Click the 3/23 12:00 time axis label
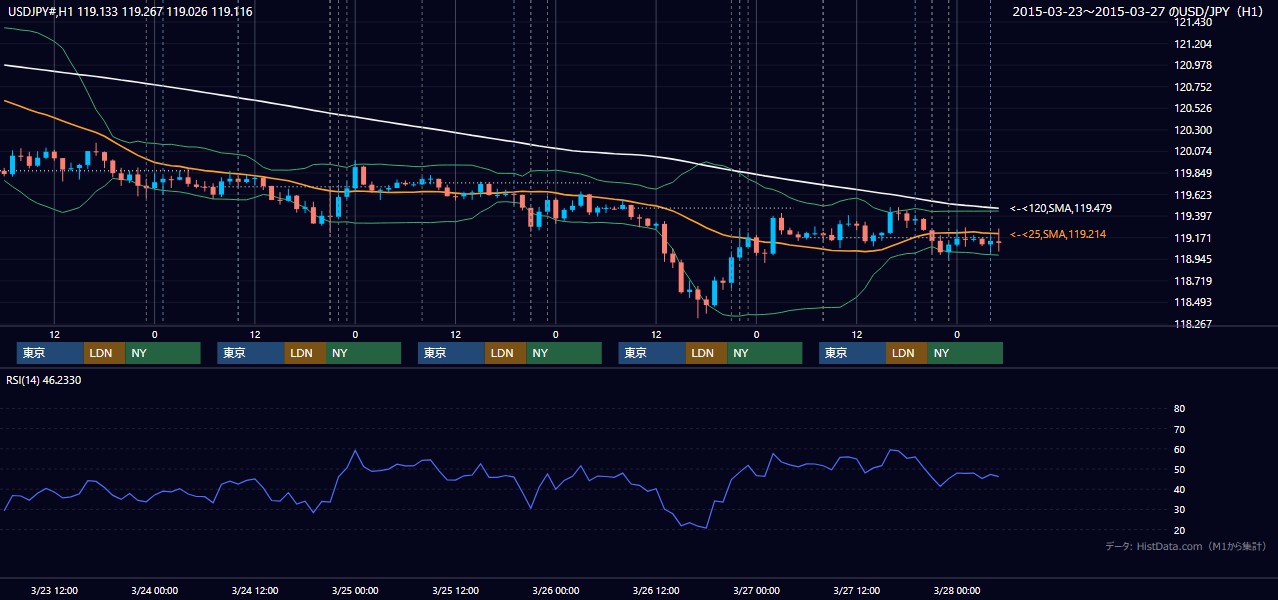1278x600 pixels. pos(54,590)
